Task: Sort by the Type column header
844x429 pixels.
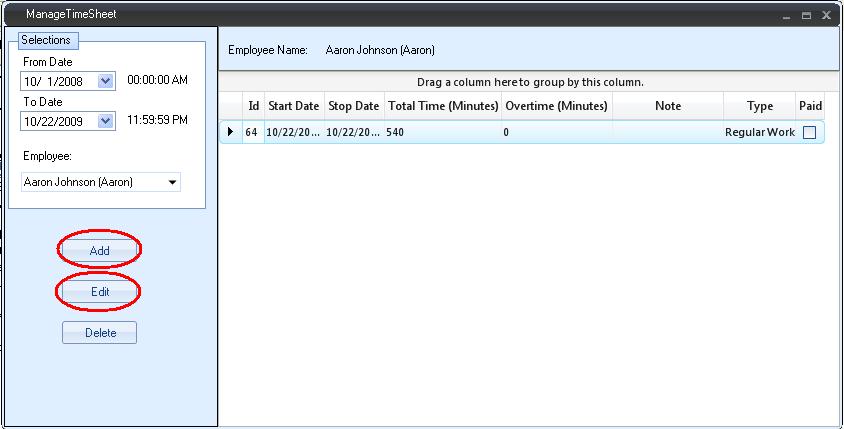Action: [x=760, y=106]
